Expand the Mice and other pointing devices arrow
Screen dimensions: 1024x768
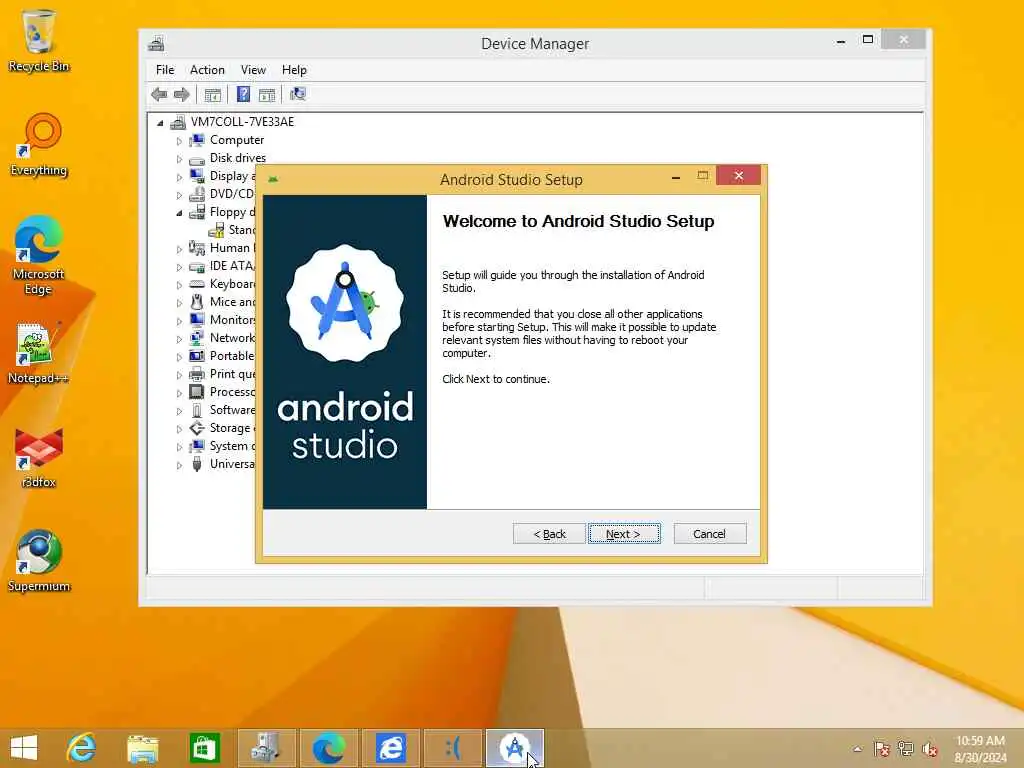tap(179, 302)
